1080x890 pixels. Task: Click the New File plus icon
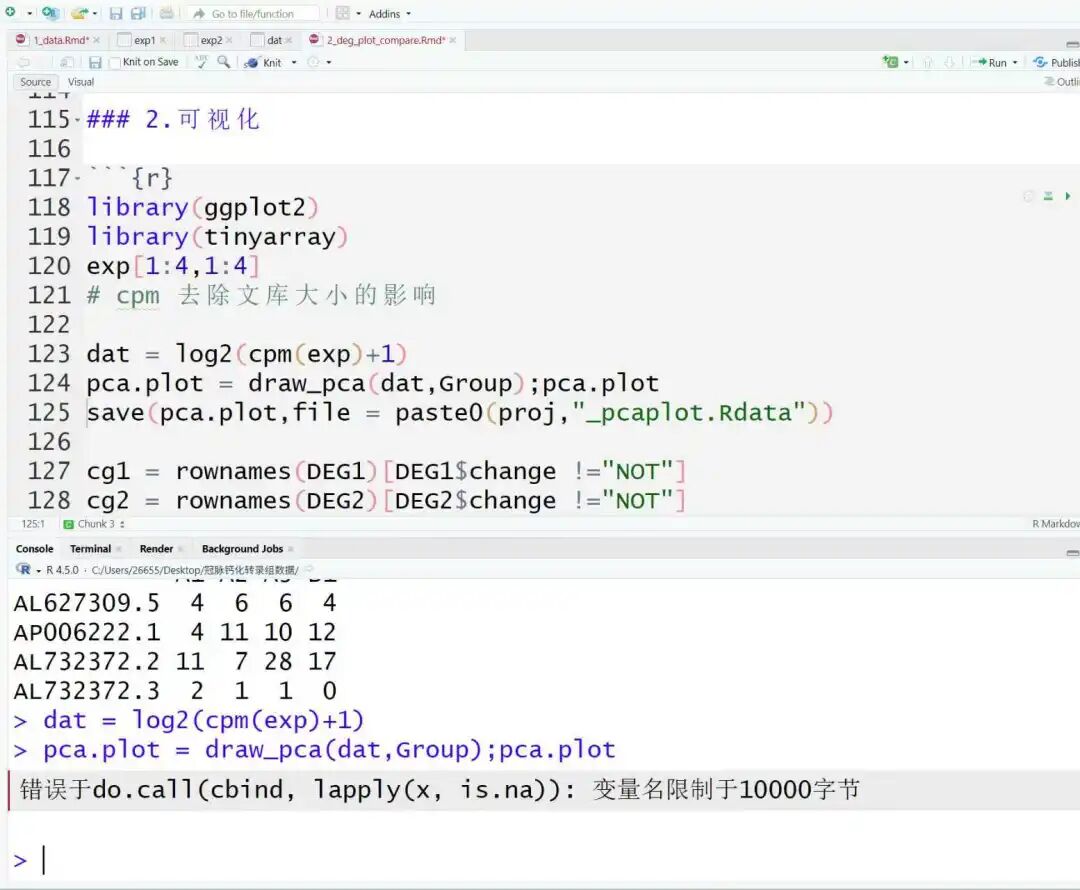[x=10, y=12]
